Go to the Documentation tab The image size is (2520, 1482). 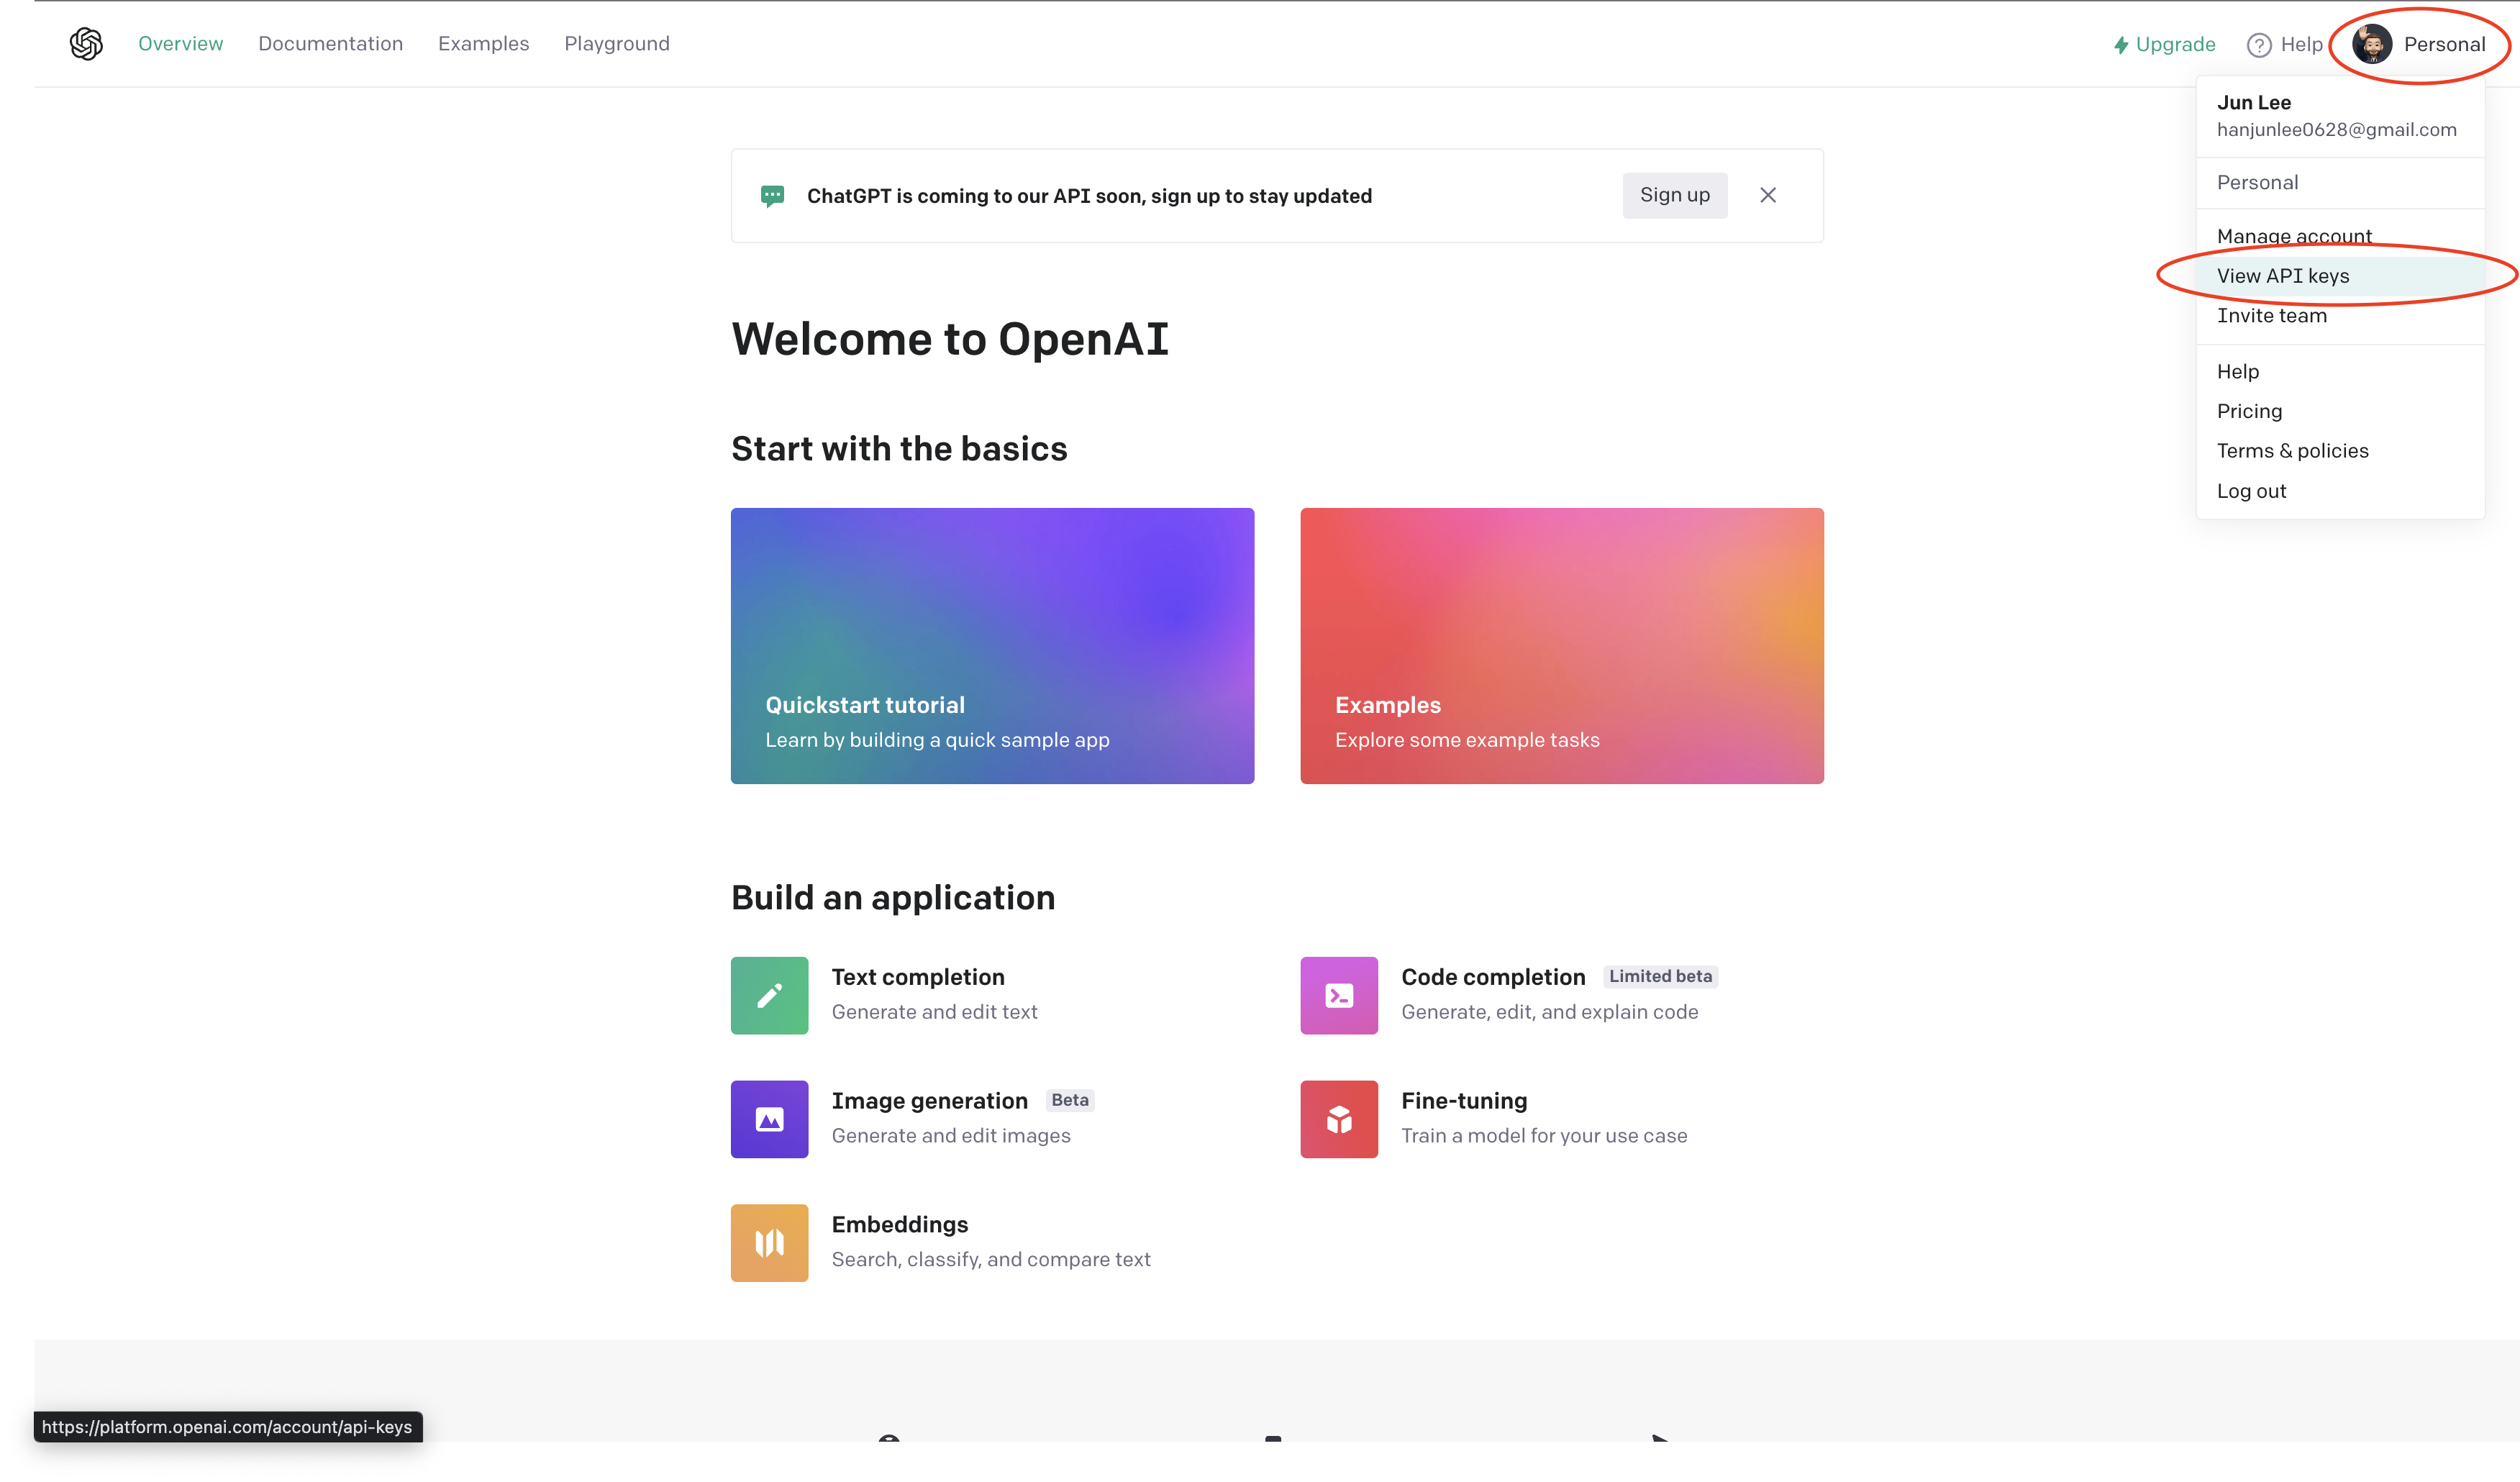coord(330,44)
